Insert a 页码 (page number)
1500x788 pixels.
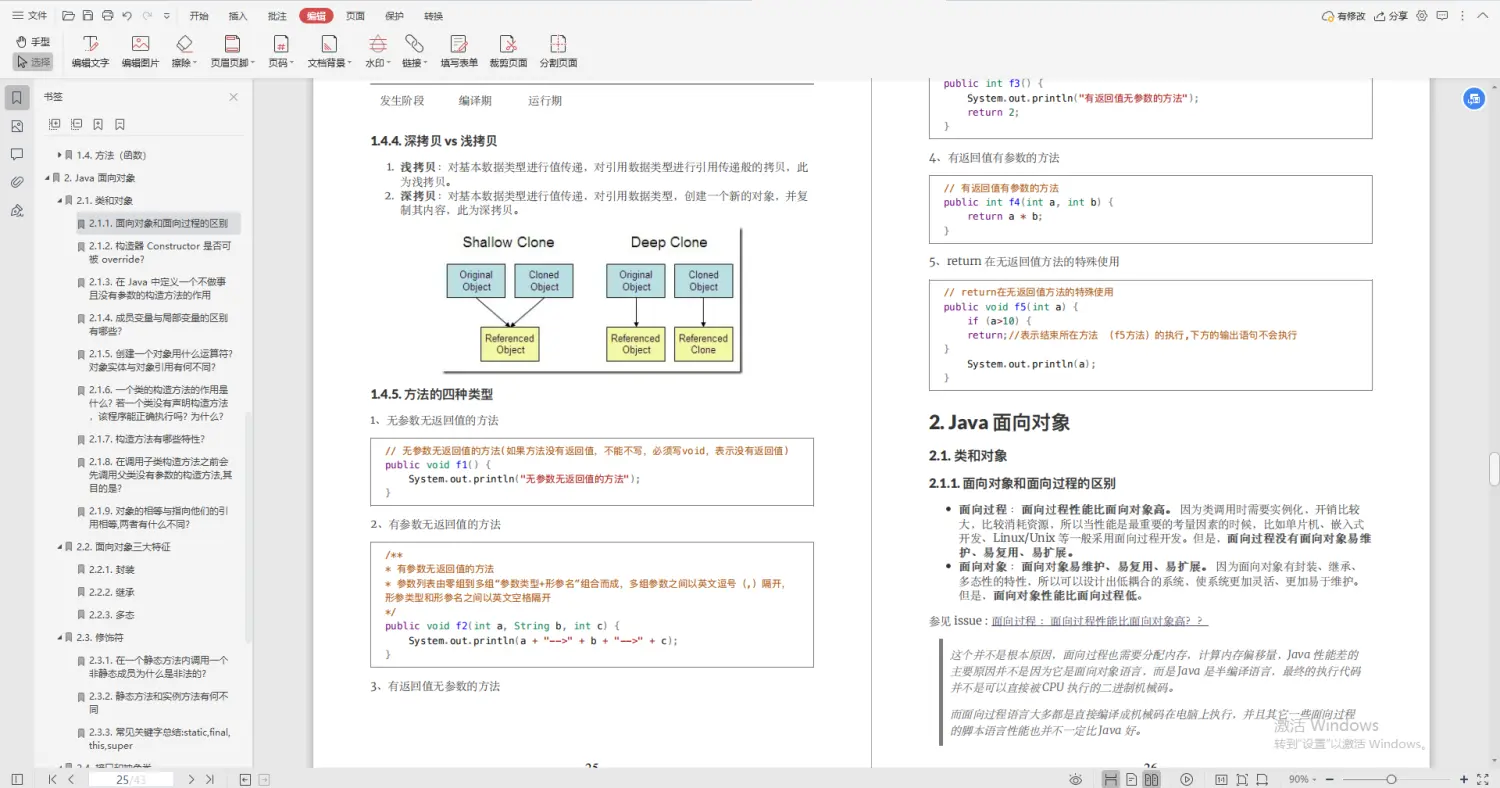coord(278,52)
